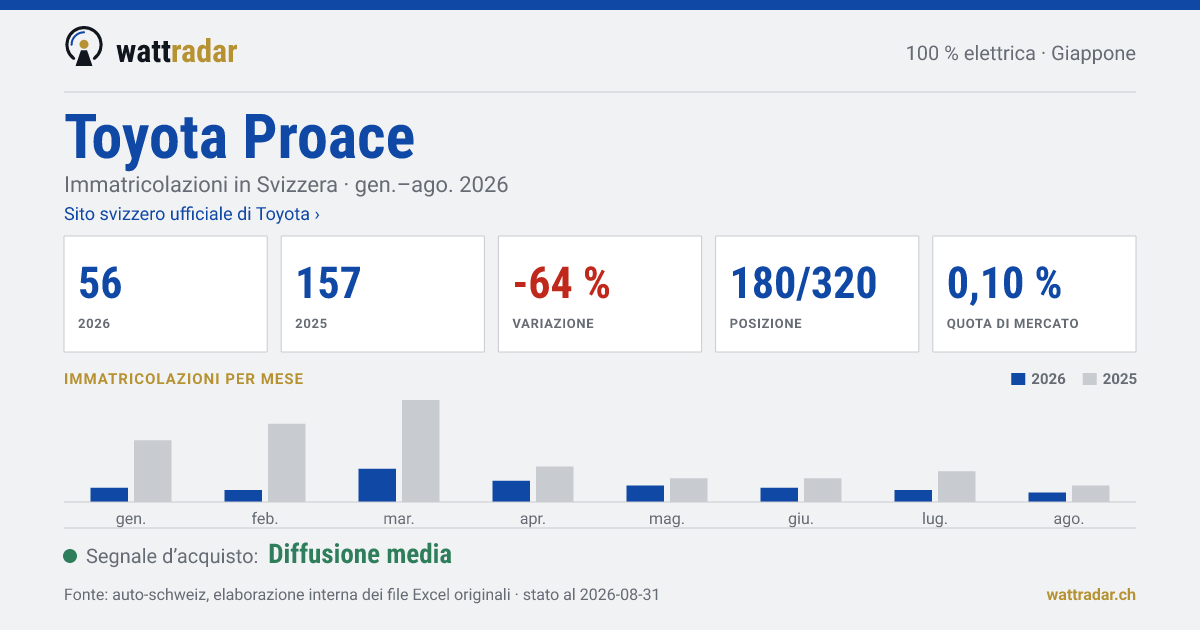
Task: Click the wattradar radar logo icon
Action: (83, 47)
